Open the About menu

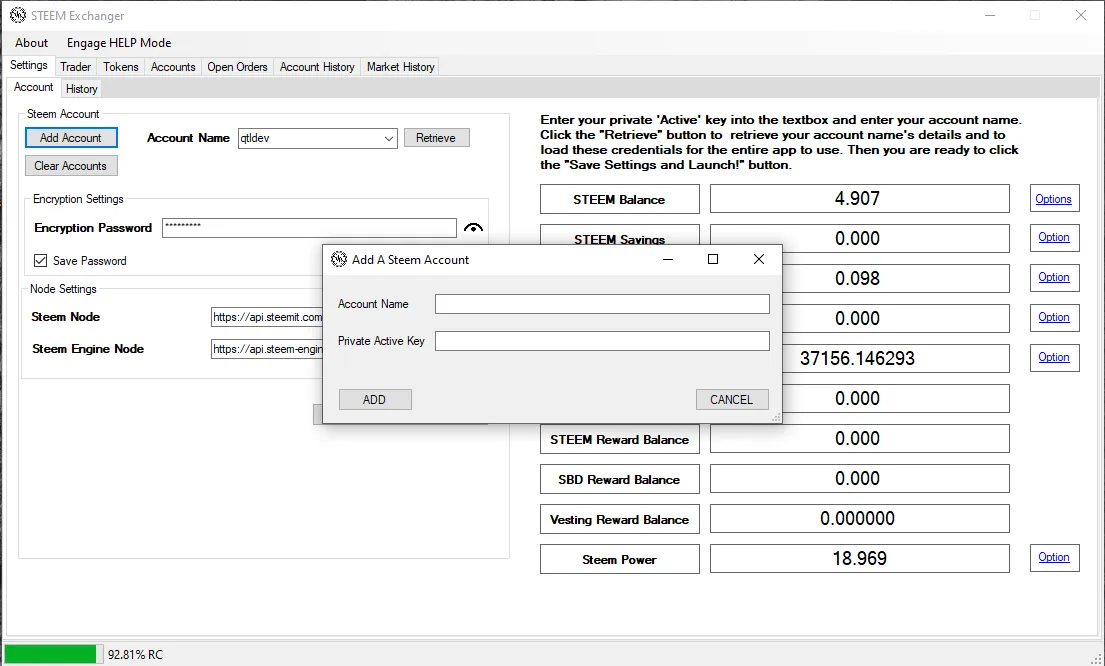tap(32, 43)
